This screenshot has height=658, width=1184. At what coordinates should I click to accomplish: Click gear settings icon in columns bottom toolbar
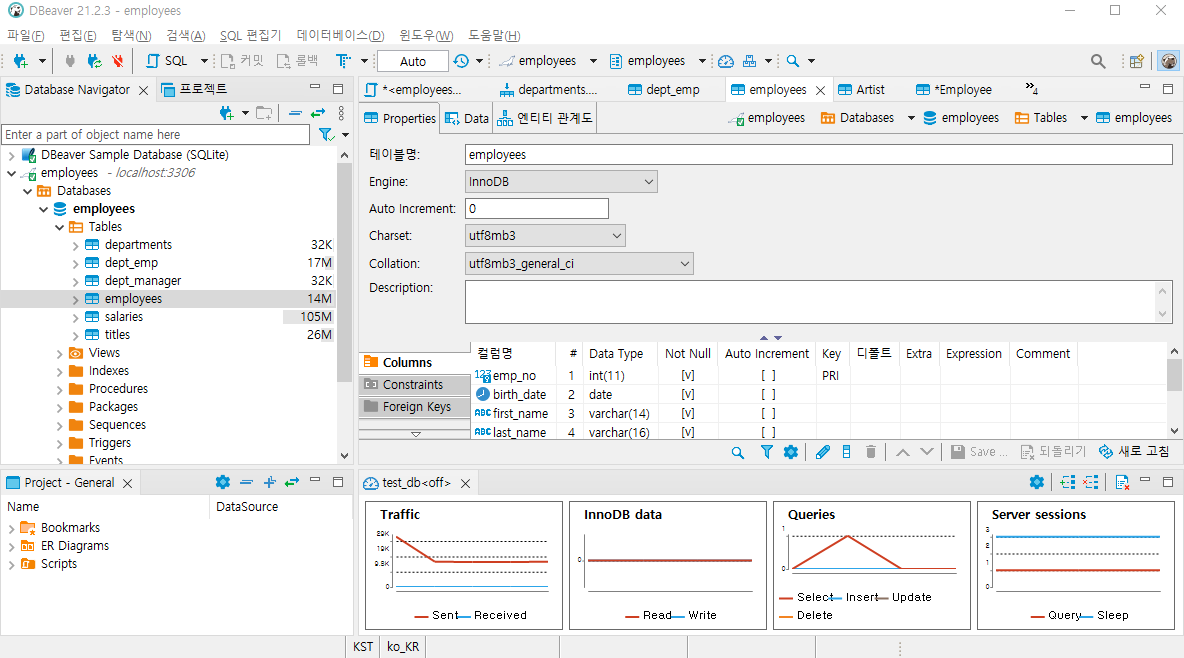(791, 452)
